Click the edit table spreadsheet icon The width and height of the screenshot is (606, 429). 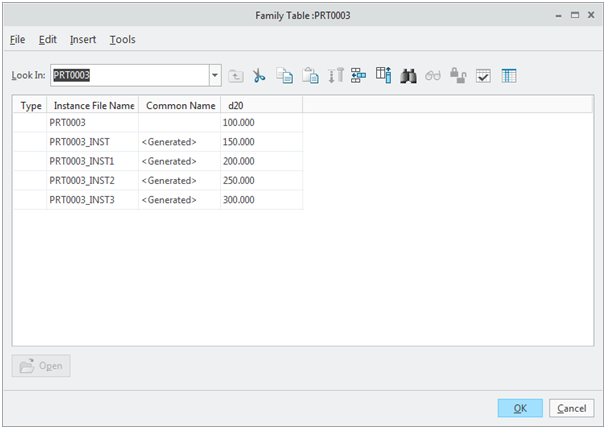coord(508,75)
